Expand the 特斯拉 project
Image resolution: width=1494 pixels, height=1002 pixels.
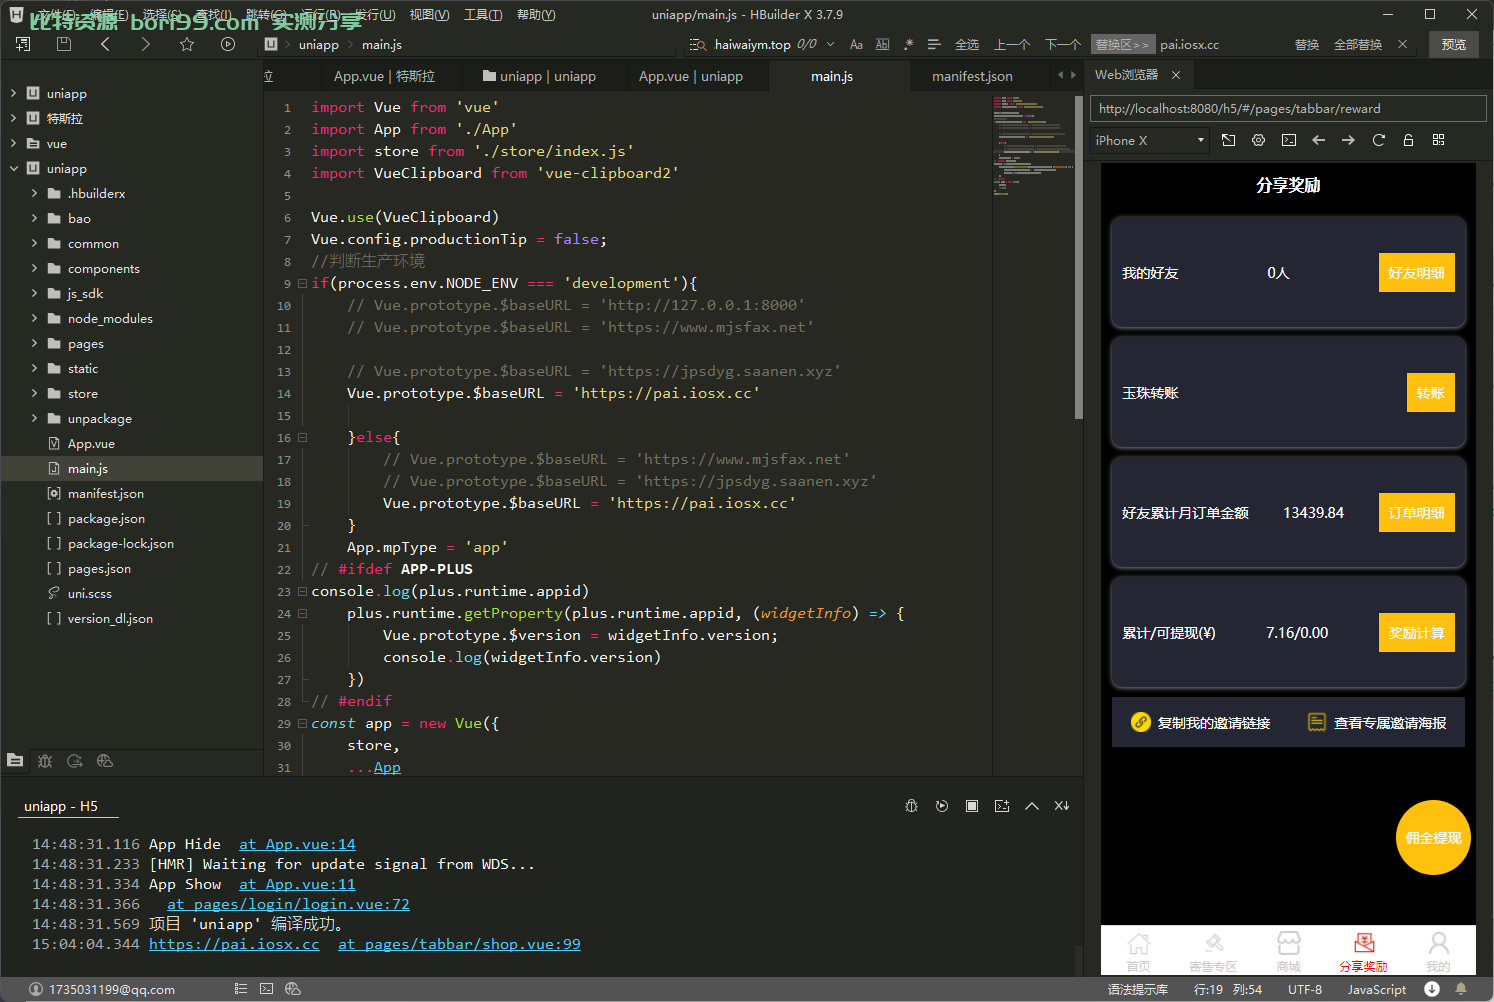(14, 118)
